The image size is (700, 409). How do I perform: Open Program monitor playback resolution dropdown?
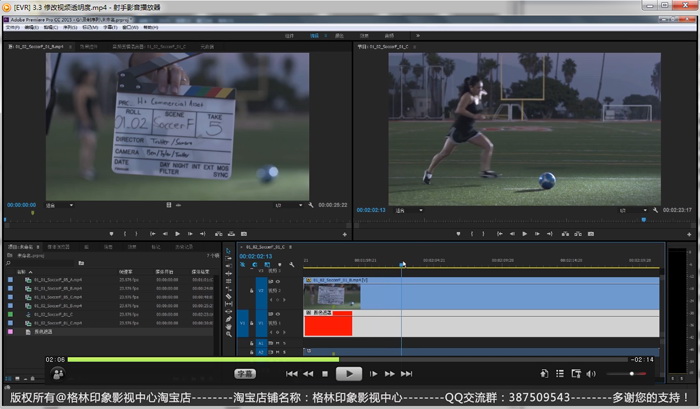633,210
